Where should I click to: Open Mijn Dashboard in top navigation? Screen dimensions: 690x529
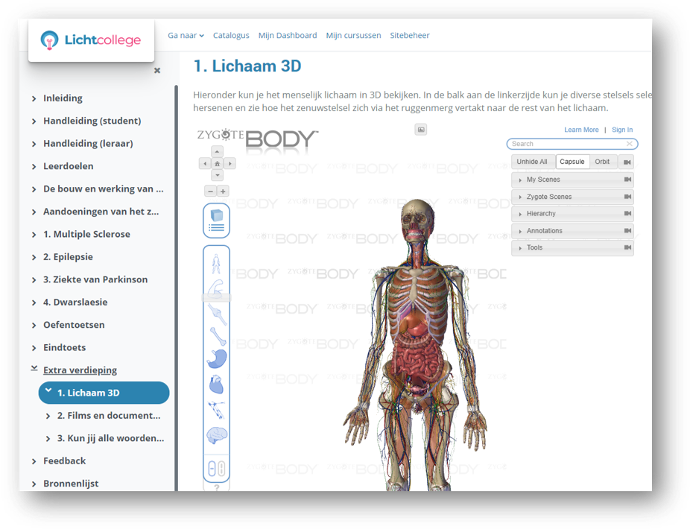(x=287, y=35)
